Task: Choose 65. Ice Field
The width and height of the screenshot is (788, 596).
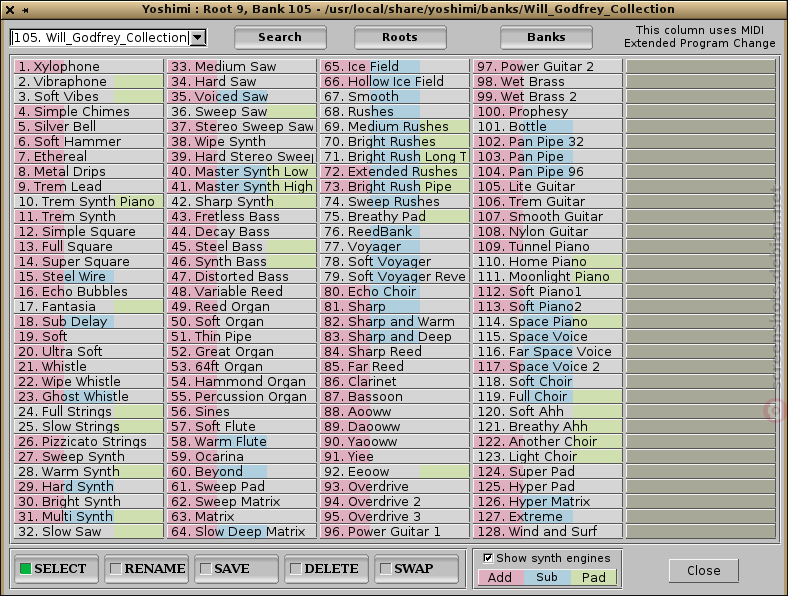Action: click(395, 66)
